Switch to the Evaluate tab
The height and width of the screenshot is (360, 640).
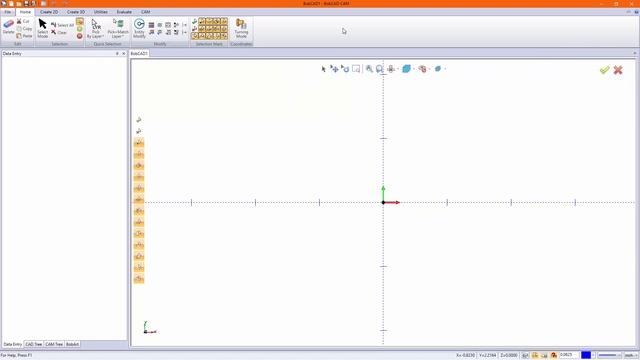pos(124,12)
